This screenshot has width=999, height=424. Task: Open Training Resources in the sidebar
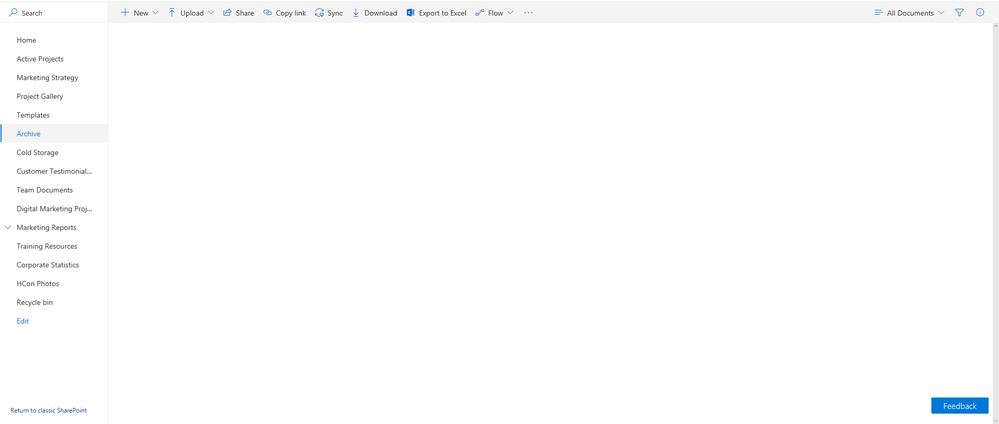47,246
